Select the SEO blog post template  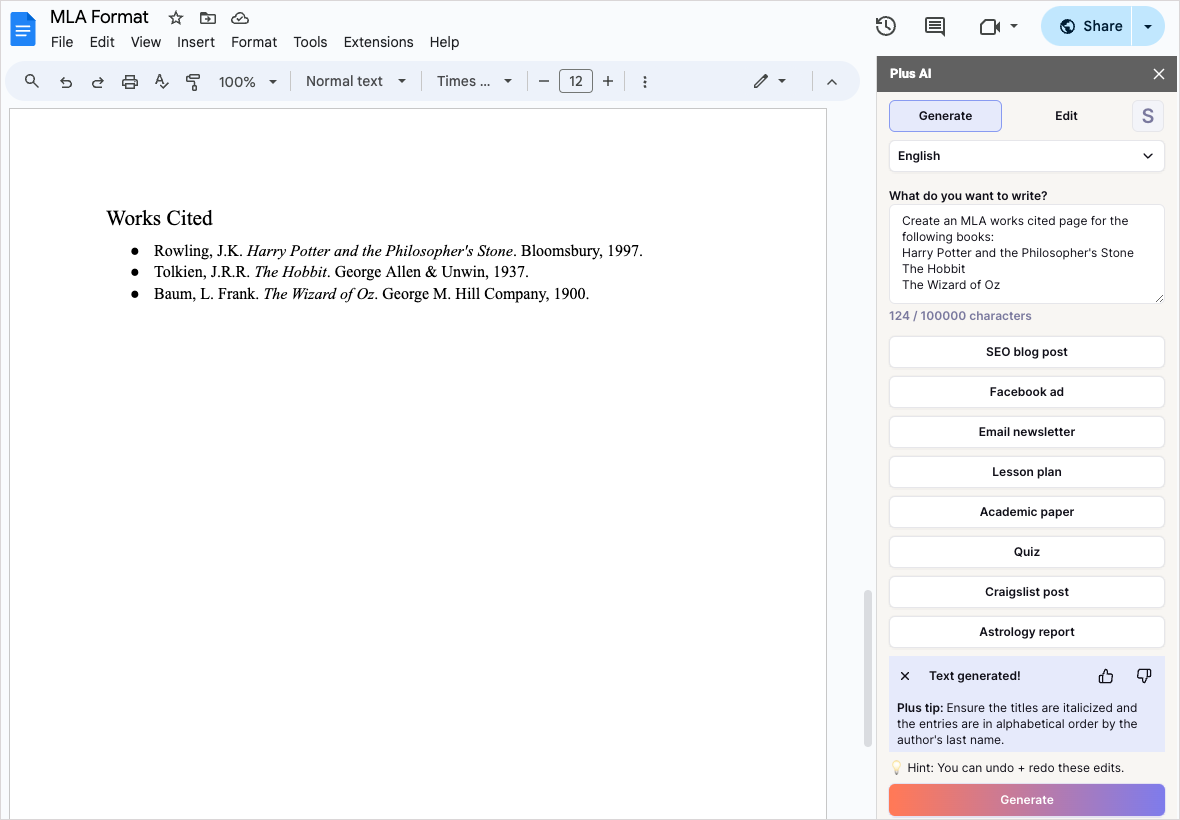click(x=1026, y=352)
